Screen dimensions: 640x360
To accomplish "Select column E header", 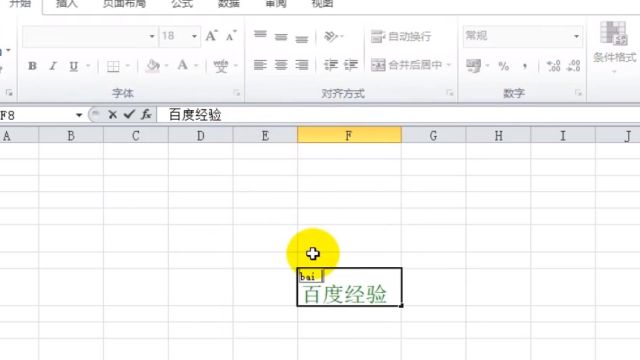I will pyautogui.click(x=265, y=135).
